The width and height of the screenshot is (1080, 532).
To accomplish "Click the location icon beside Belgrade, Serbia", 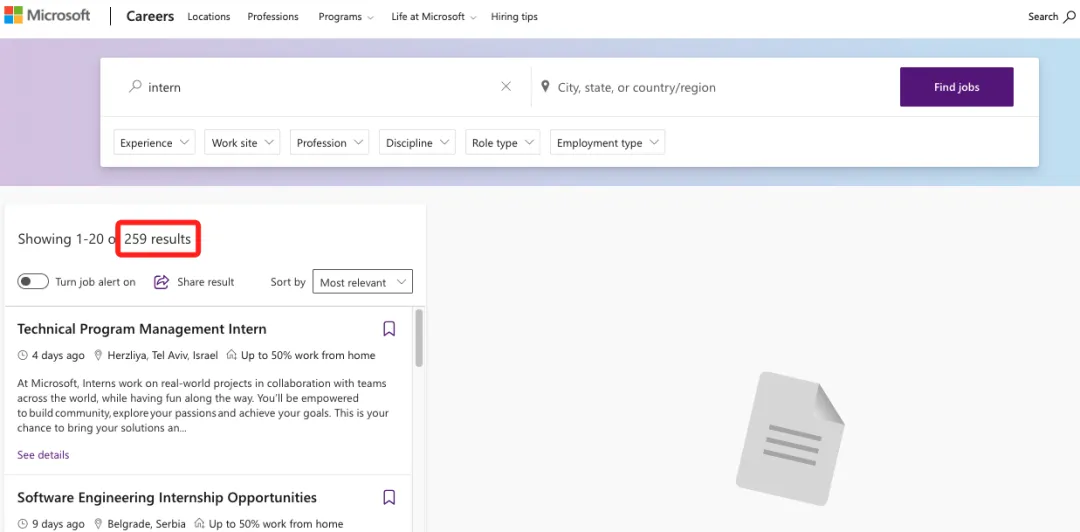I will 98,524.
